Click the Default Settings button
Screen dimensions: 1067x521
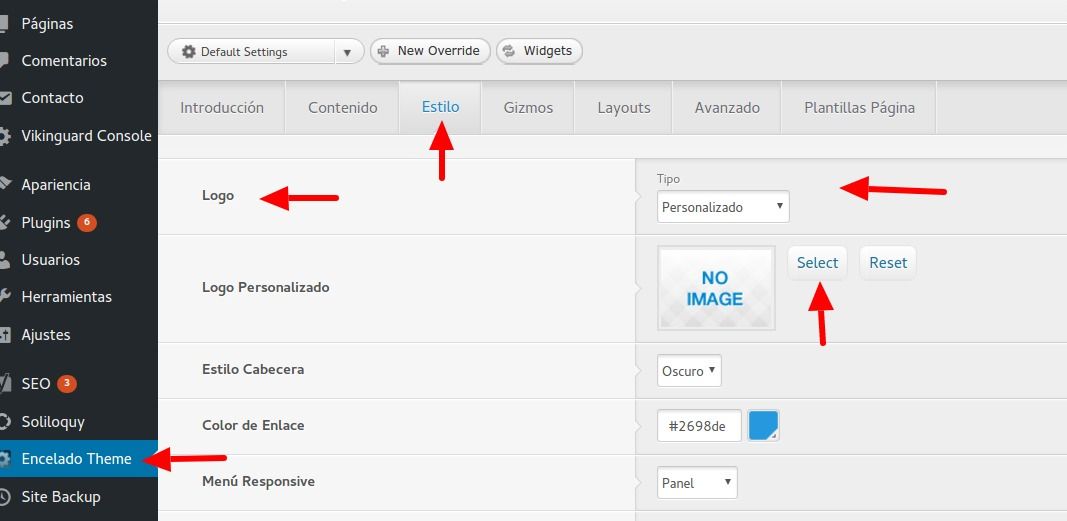[x=252, y=52]
